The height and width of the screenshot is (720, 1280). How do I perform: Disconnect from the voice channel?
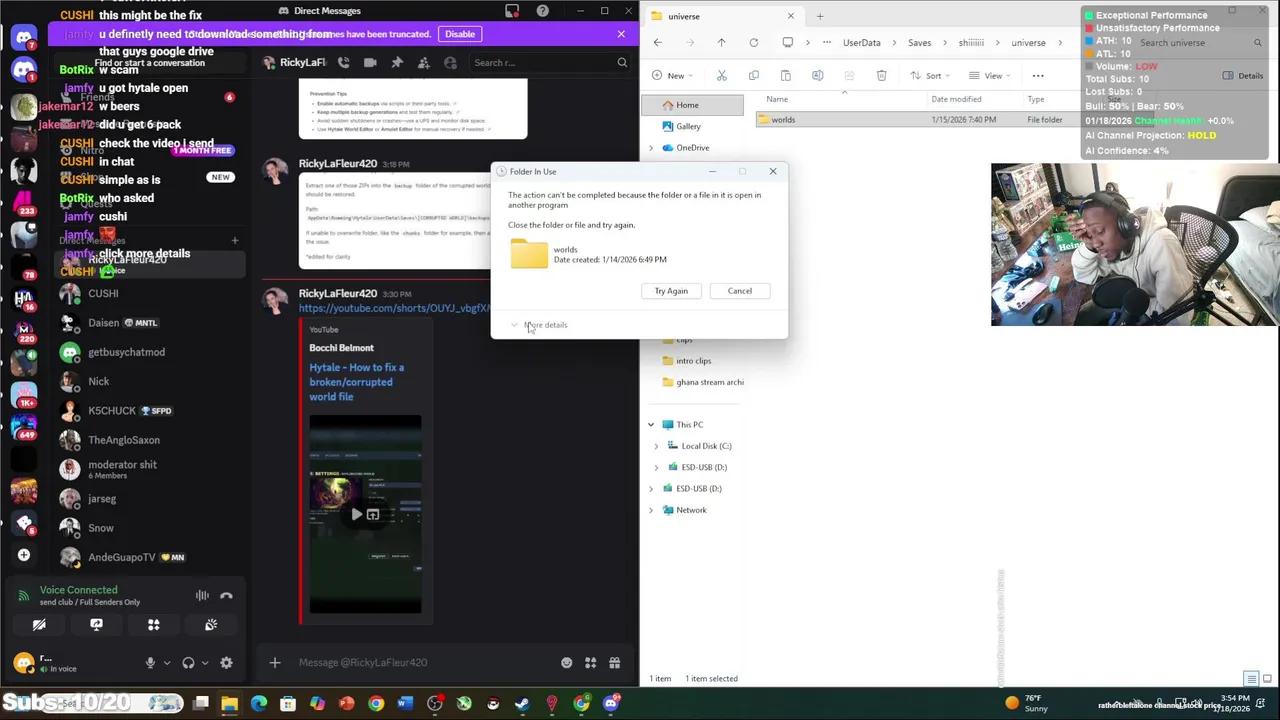click(226, 596)
